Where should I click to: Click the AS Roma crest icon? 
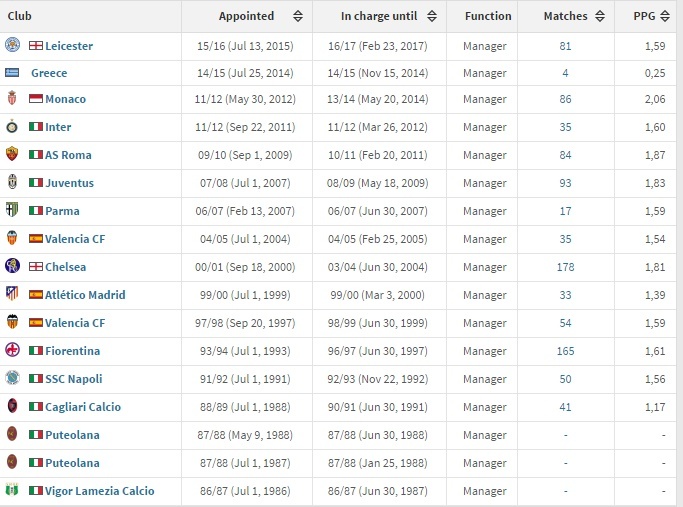[x=12, y=155]
